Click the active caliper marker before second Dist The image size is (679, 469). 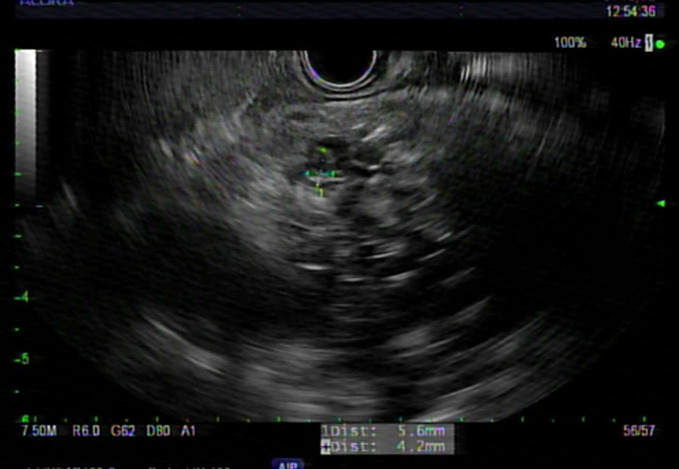[325, 446]
